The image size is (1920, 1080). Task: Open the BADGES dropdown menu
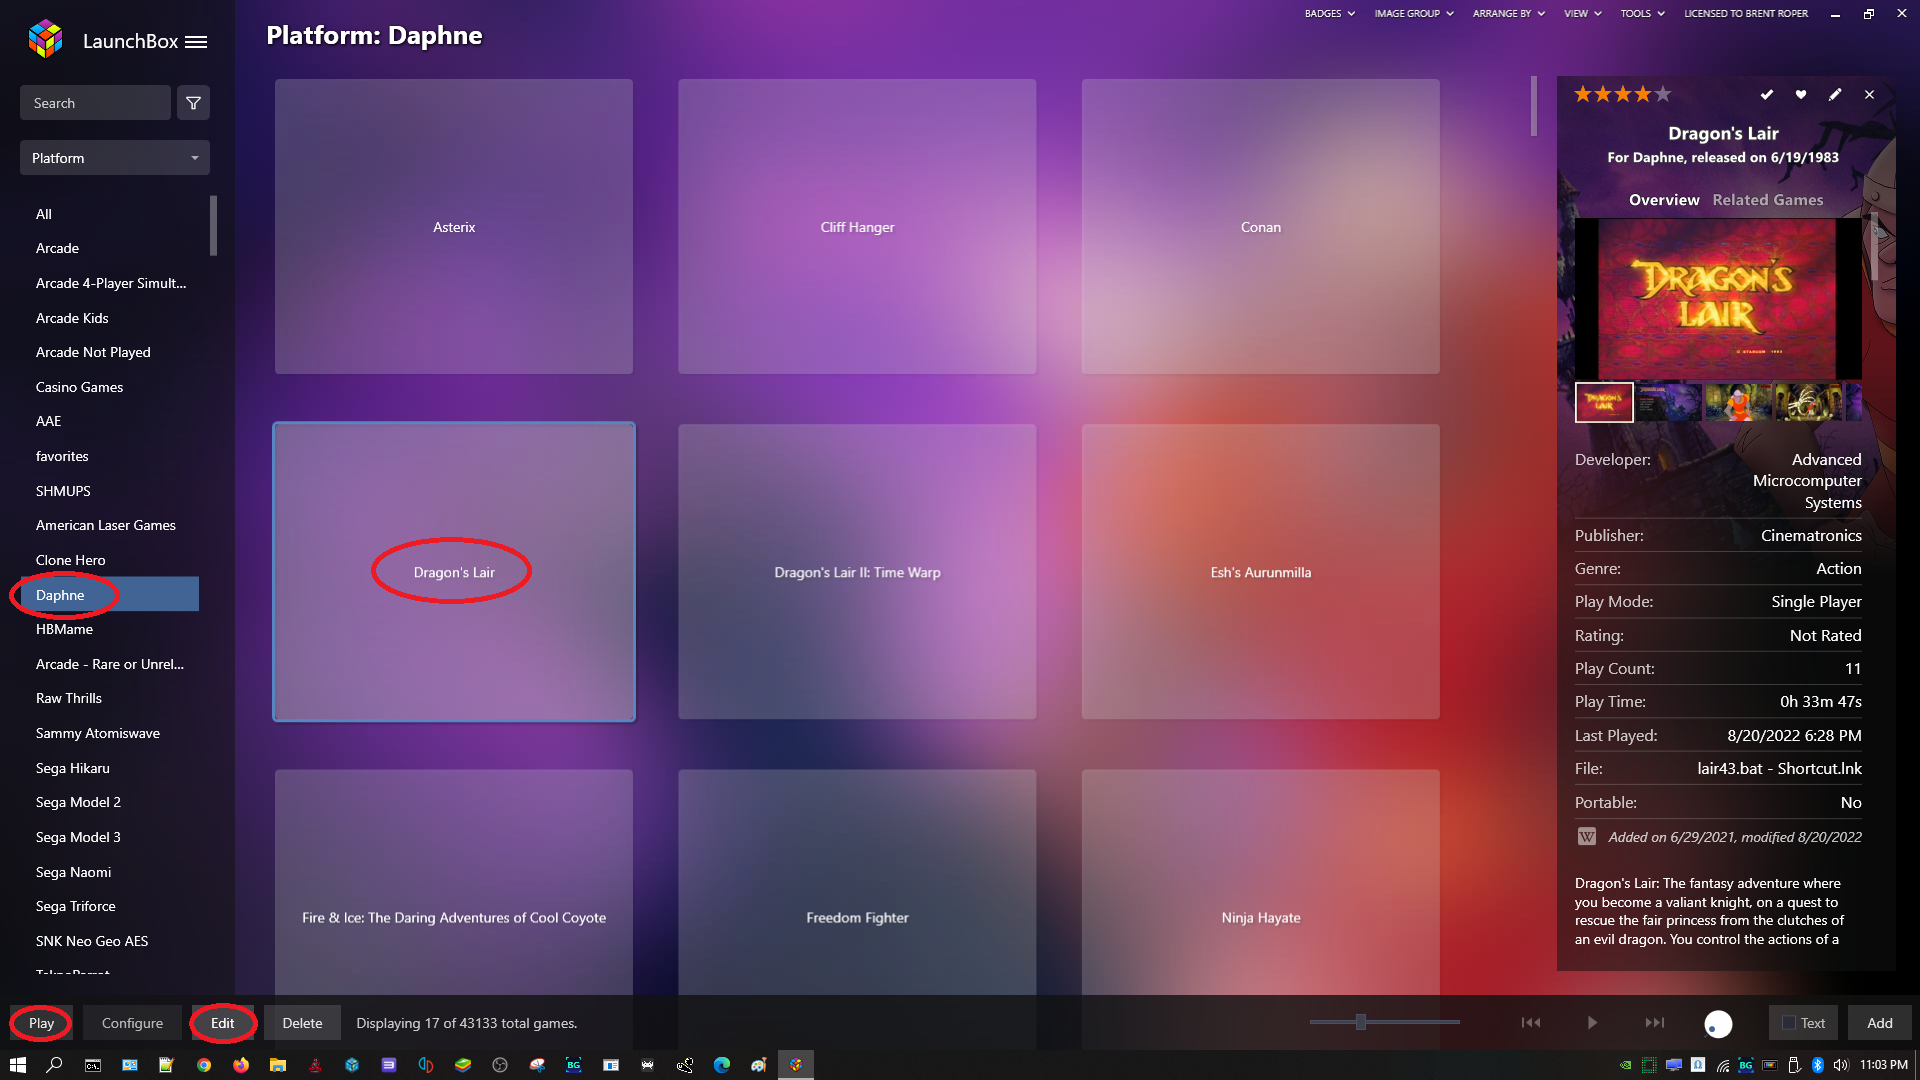pyautogui.click(x=1329, y=14)
